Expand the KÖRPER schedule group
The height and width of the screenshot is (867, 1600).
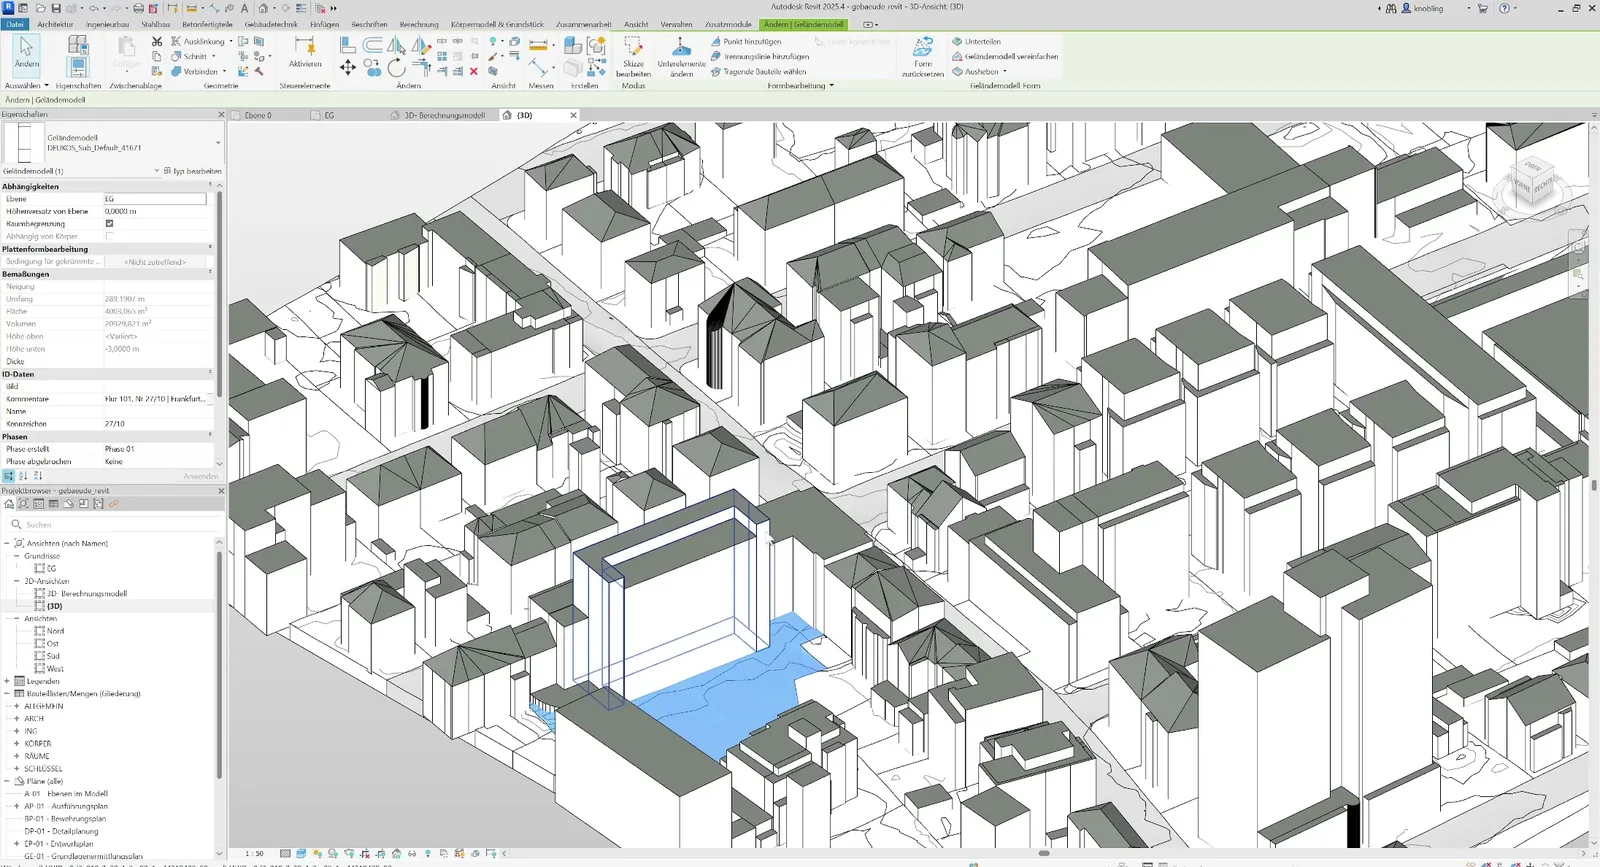(16, 744)
